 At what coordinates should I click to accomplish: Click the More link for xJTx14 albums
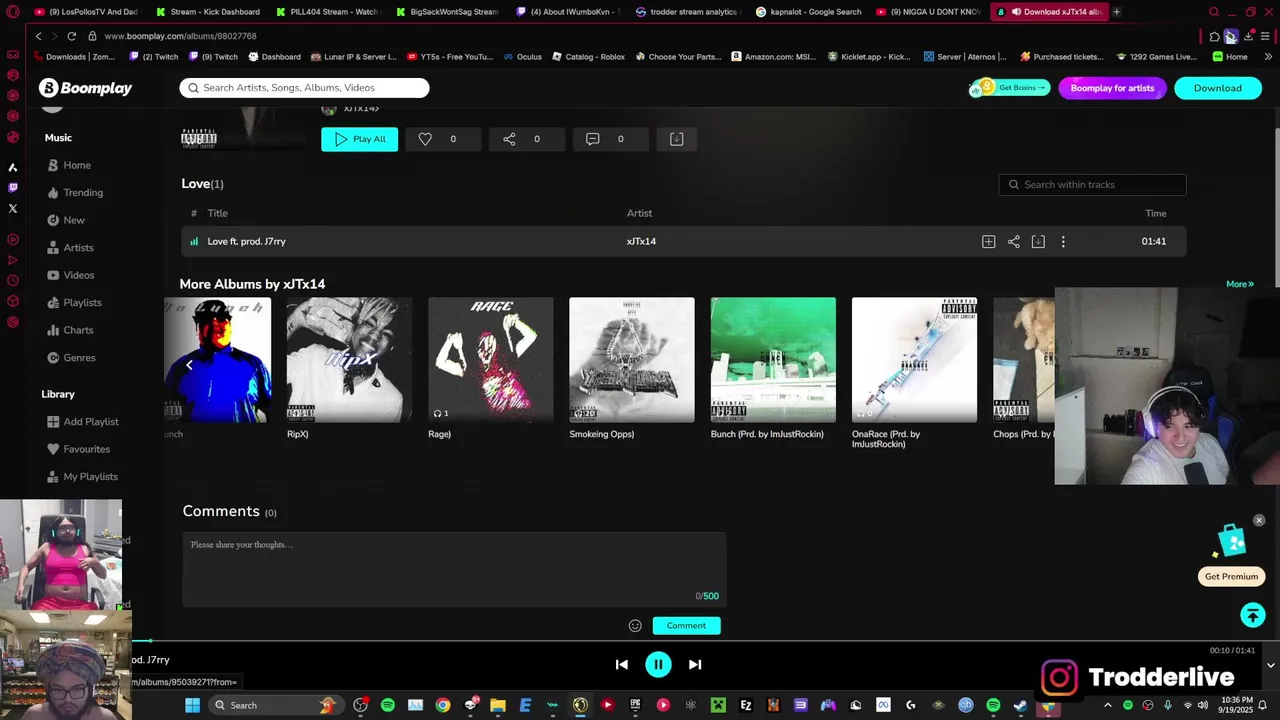[x=1239, y=284]
